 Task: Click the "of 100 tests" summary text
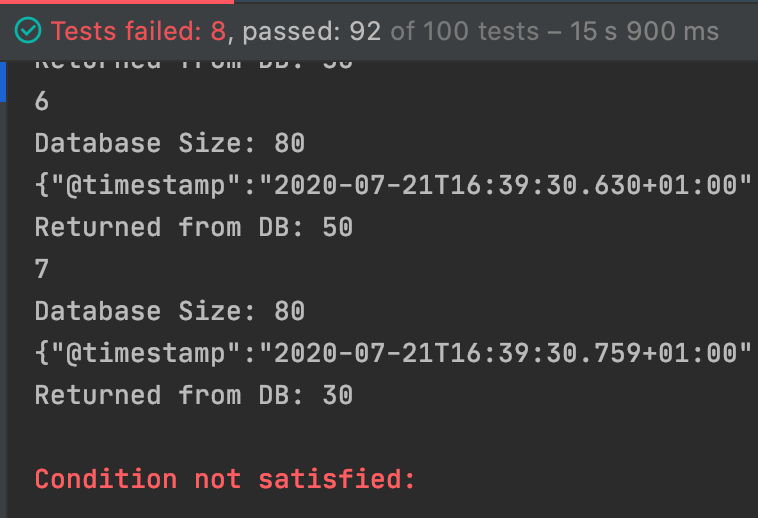(464, 32)
